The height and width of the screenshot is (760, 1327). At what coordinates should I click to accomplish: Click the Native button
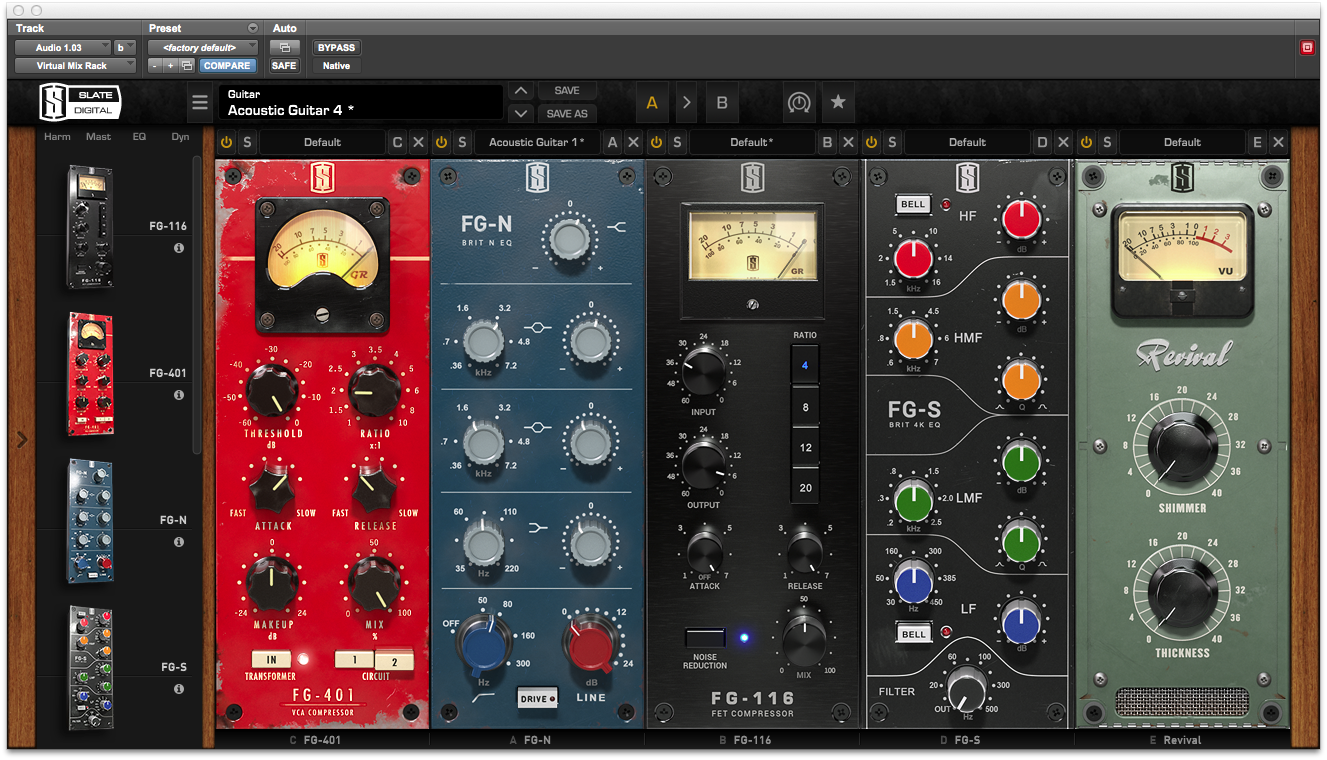[x=336, y=66]
